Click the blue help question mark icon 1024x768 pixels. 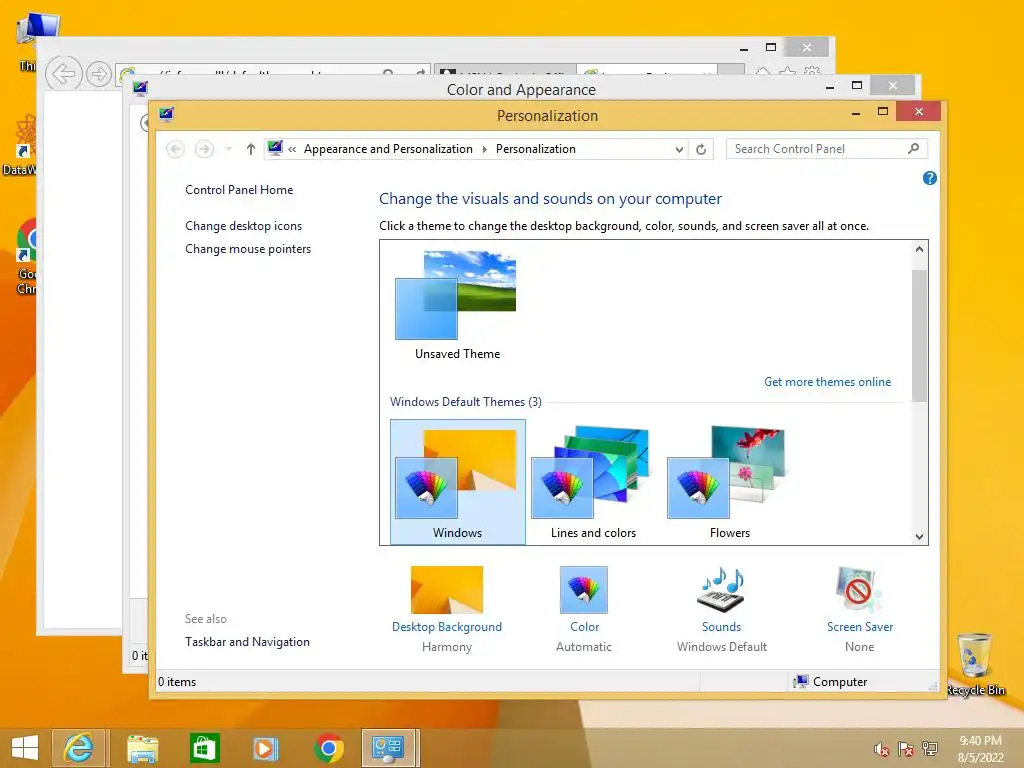click(929, 178)
